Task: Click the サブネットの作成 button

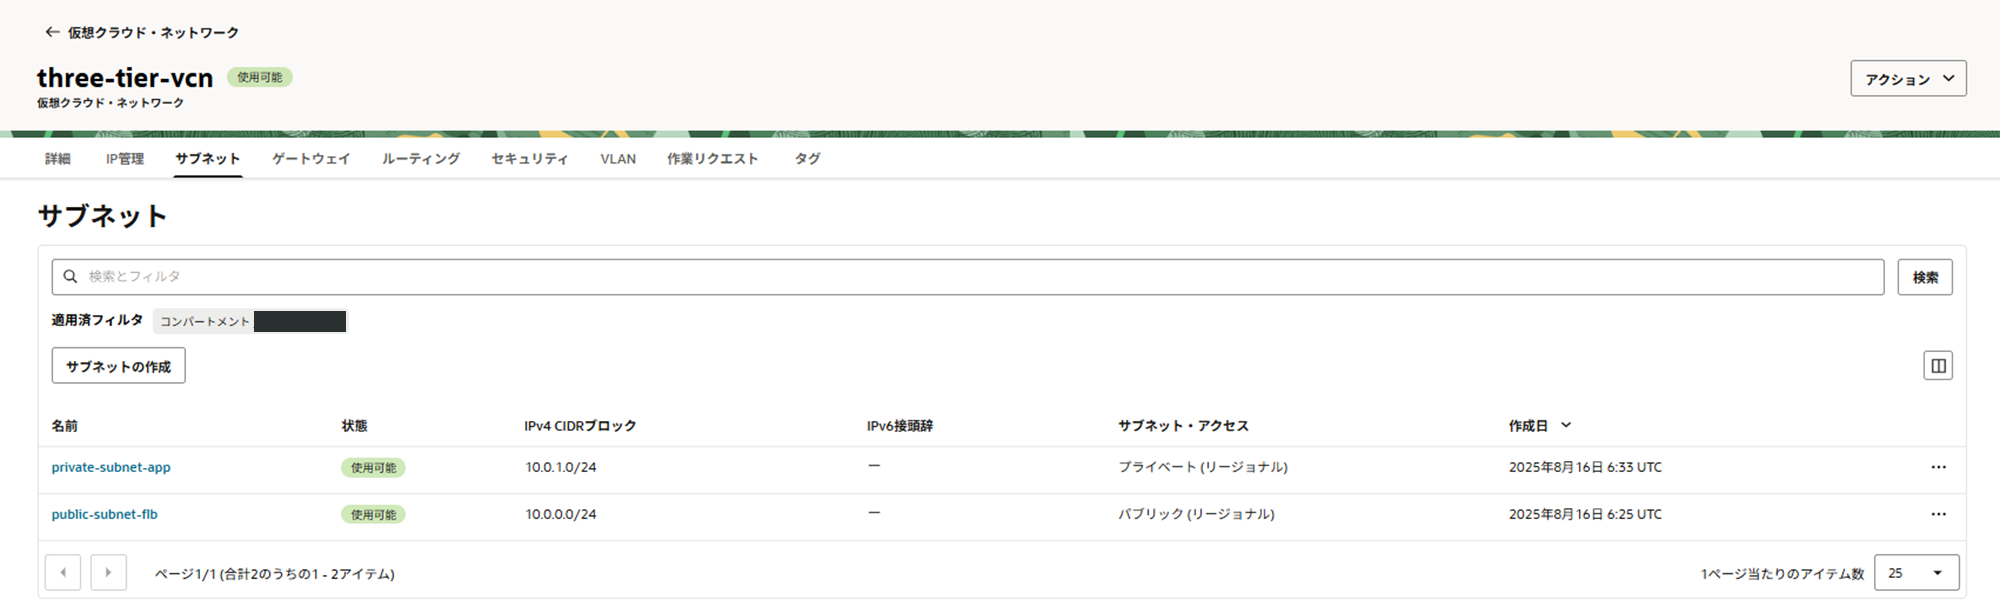Action: (118, 366)
